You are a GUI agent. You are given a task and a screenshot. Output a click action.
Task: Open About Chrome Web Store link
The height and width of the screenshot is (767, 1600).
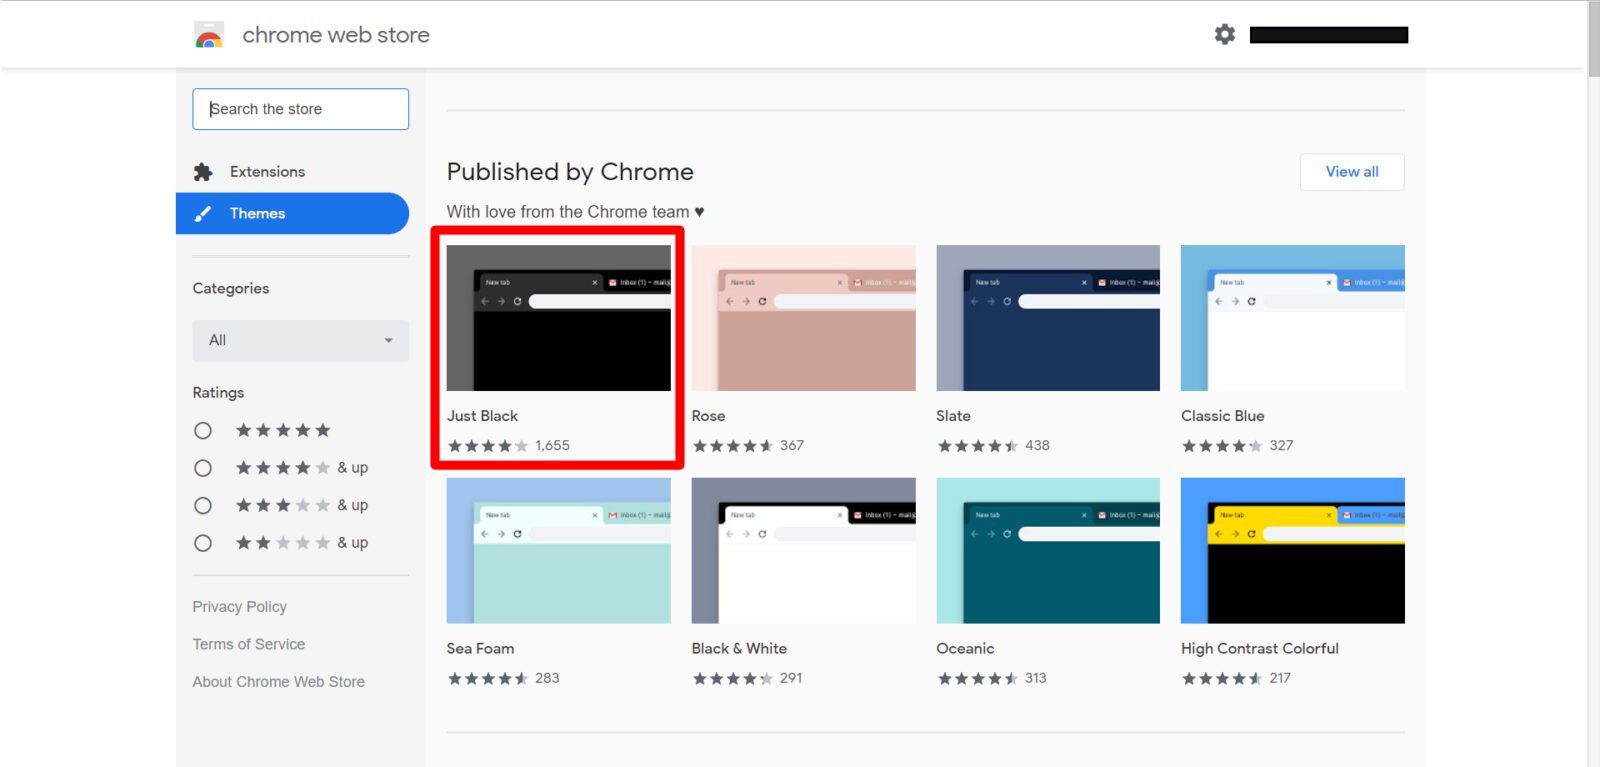278,682
